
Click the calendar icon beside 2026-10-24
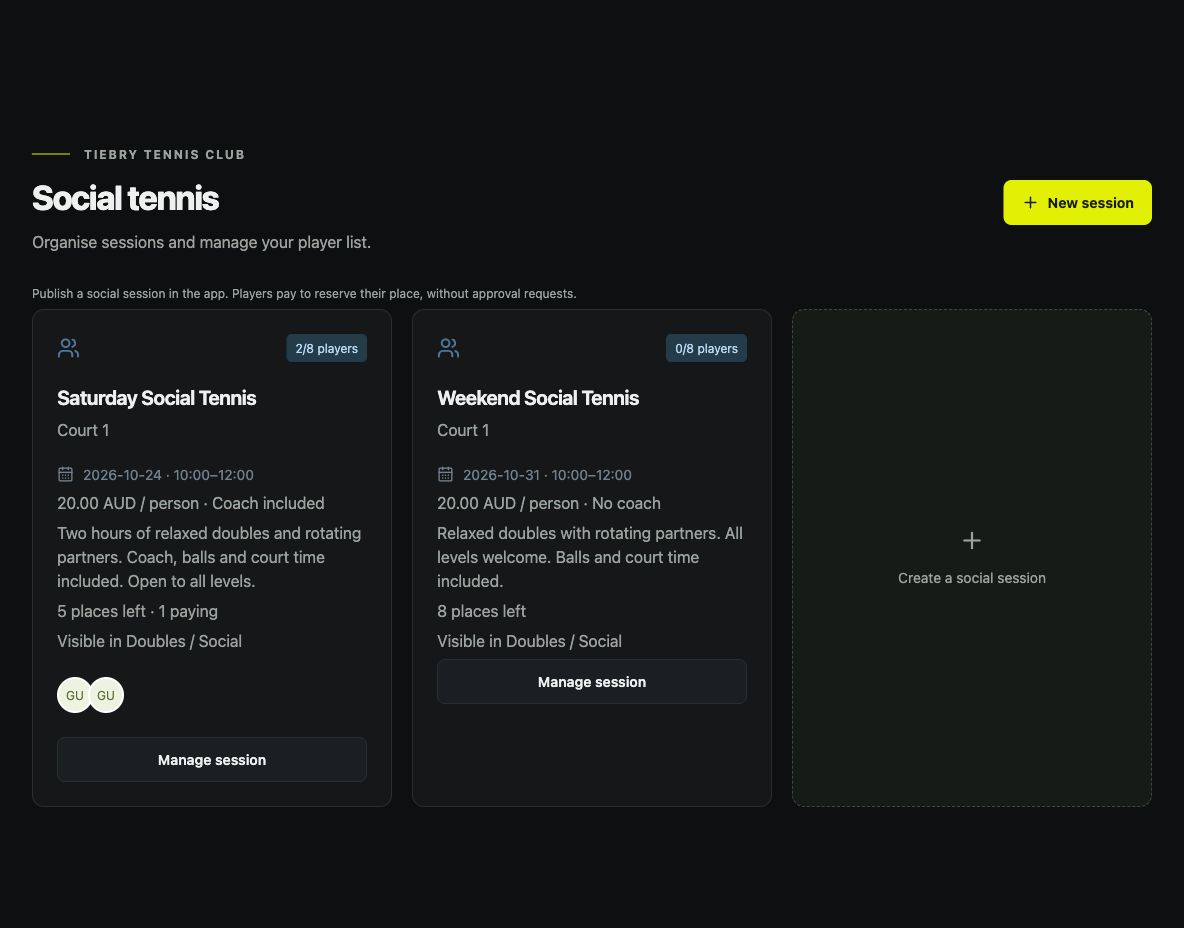(x=66, y=474)
